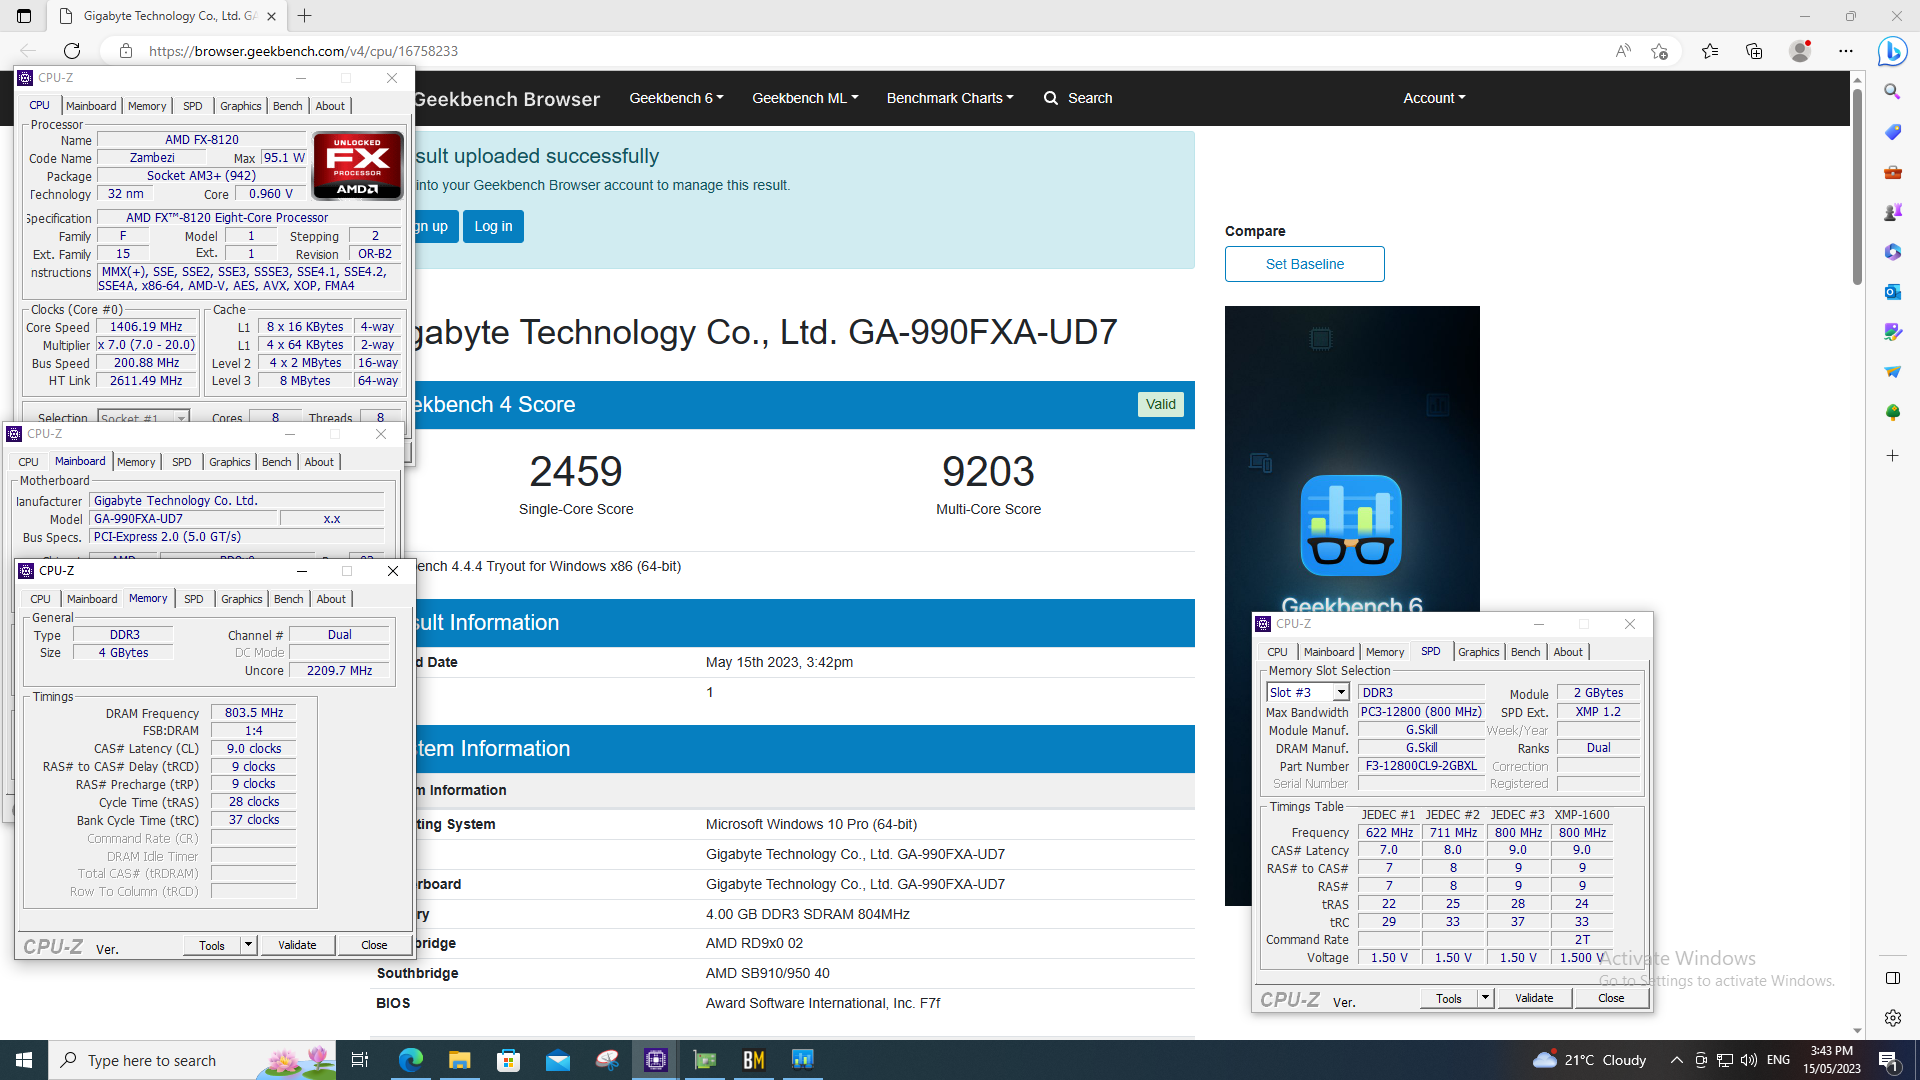Screen dimensions: 1920x1080
Task: Open volume control in system tray
Action: click(1749, 1060)
